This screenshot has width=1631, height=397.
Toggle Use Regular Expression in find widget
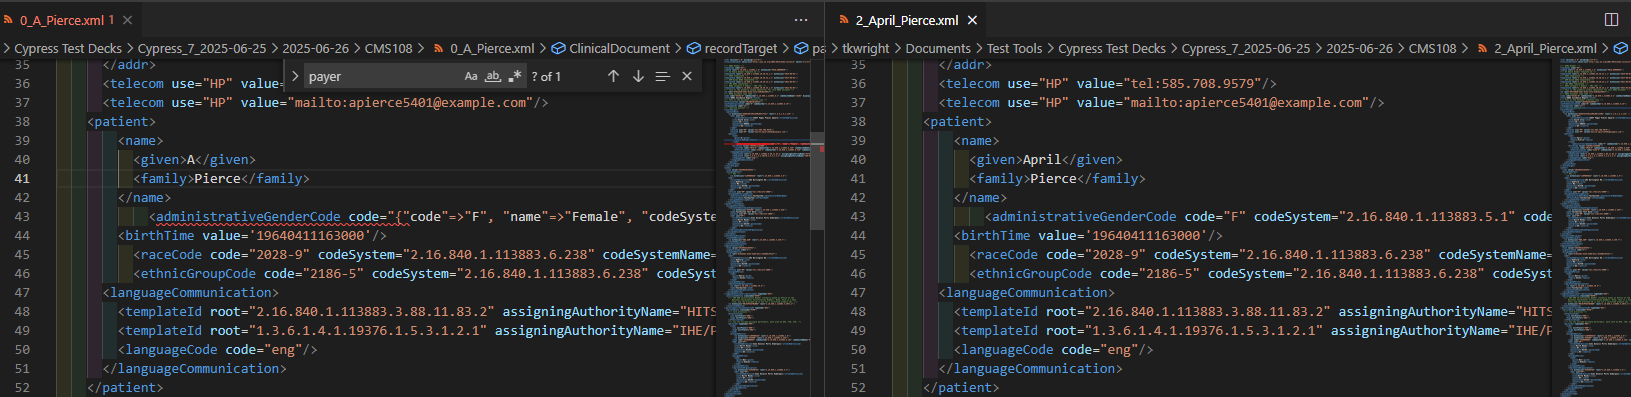coord(515,76)
